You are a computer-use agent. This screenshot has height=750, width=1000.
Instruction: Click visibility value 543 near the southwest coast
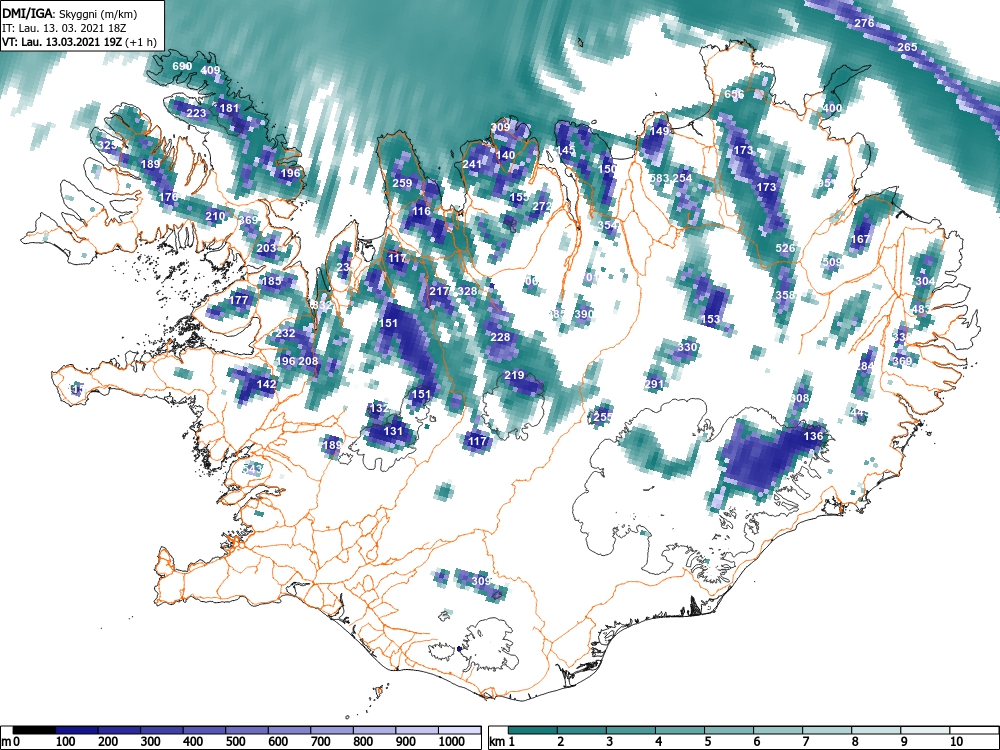(253, 469)
